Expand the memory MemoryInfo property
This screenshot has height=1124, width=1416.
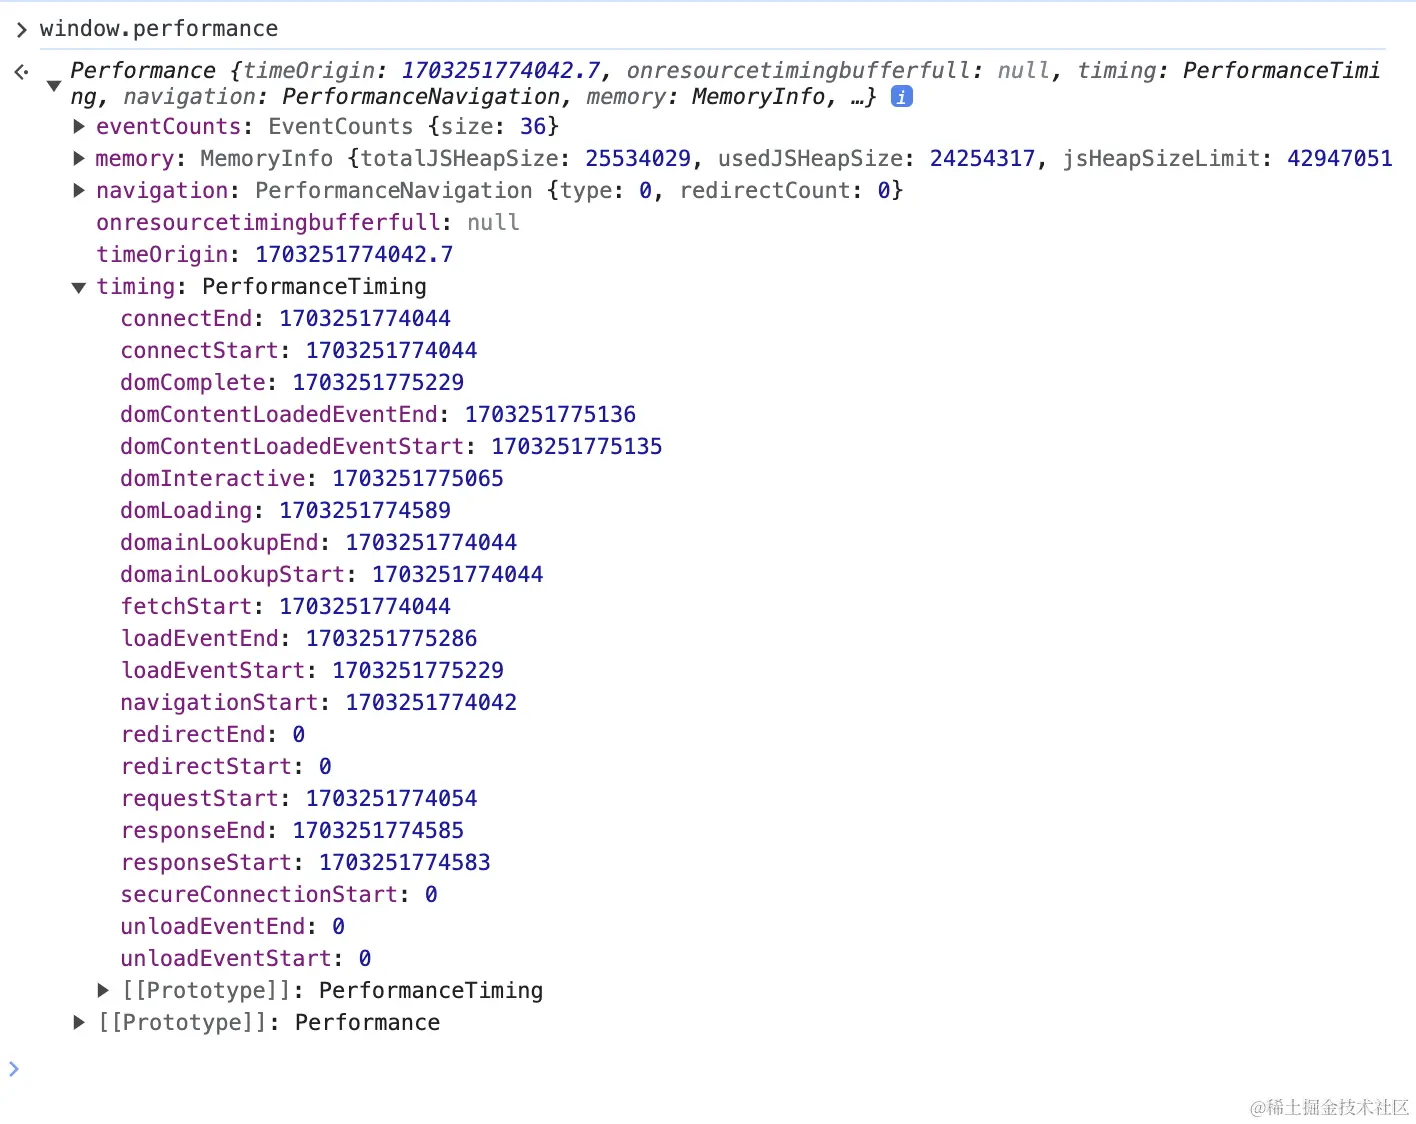pos(79,158)
